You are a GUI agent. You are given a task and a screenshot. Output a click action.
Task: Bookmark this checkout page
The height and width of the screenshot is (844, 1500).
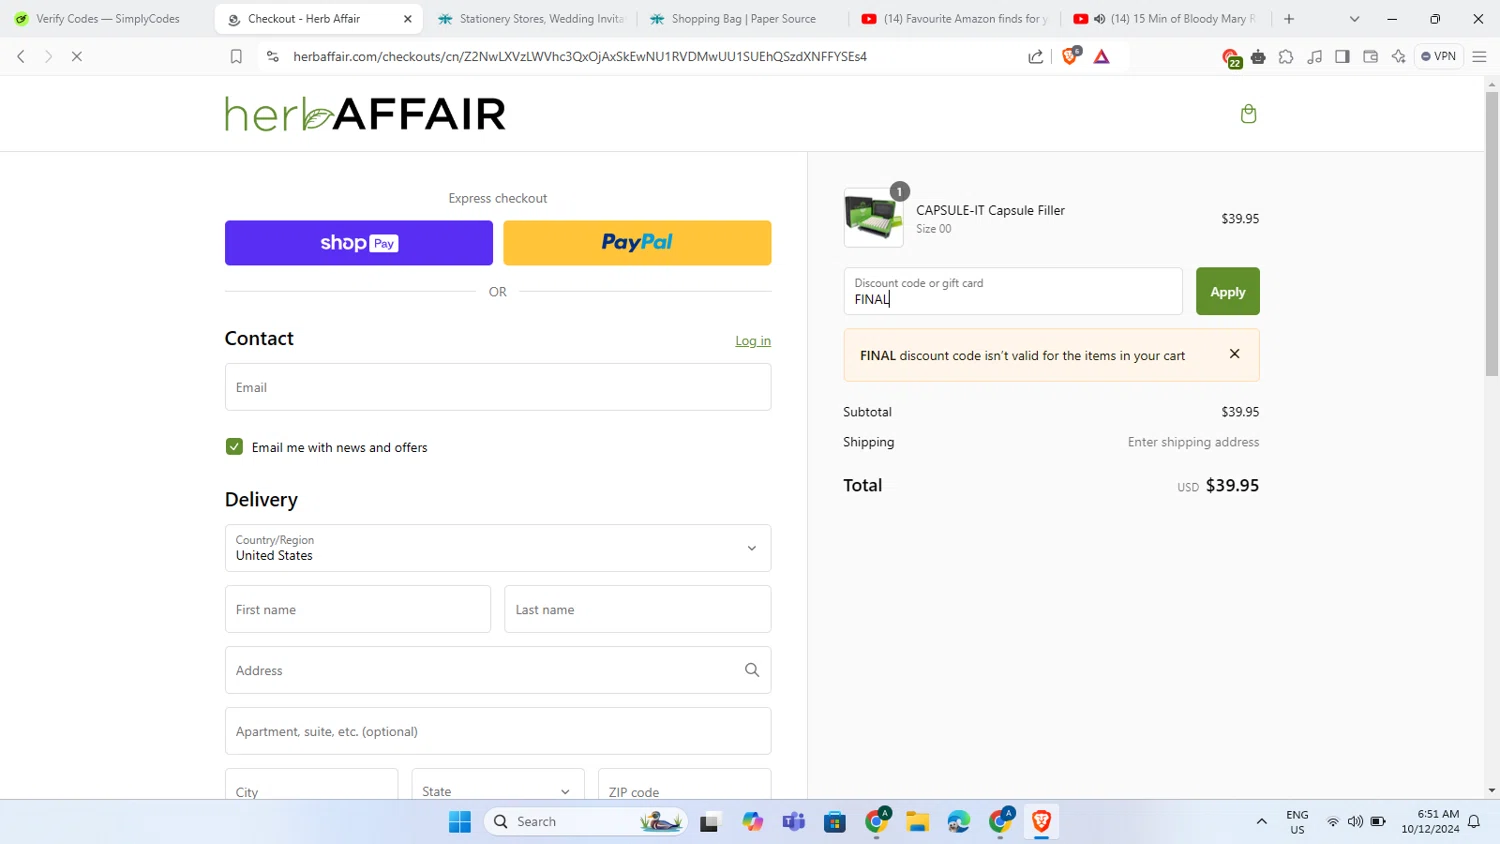[x=236, y=57]
